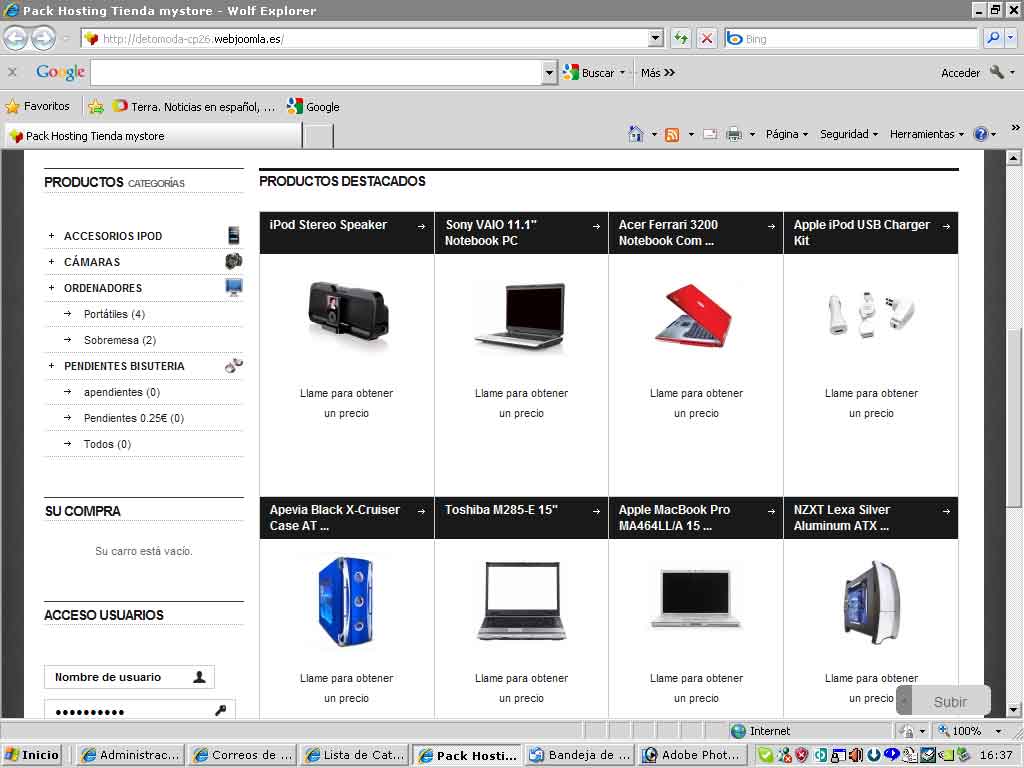The width and height of the screenshot is (1024, 768).
Task: Expand the Cámaras category plus sign
Action: point(52,261)
